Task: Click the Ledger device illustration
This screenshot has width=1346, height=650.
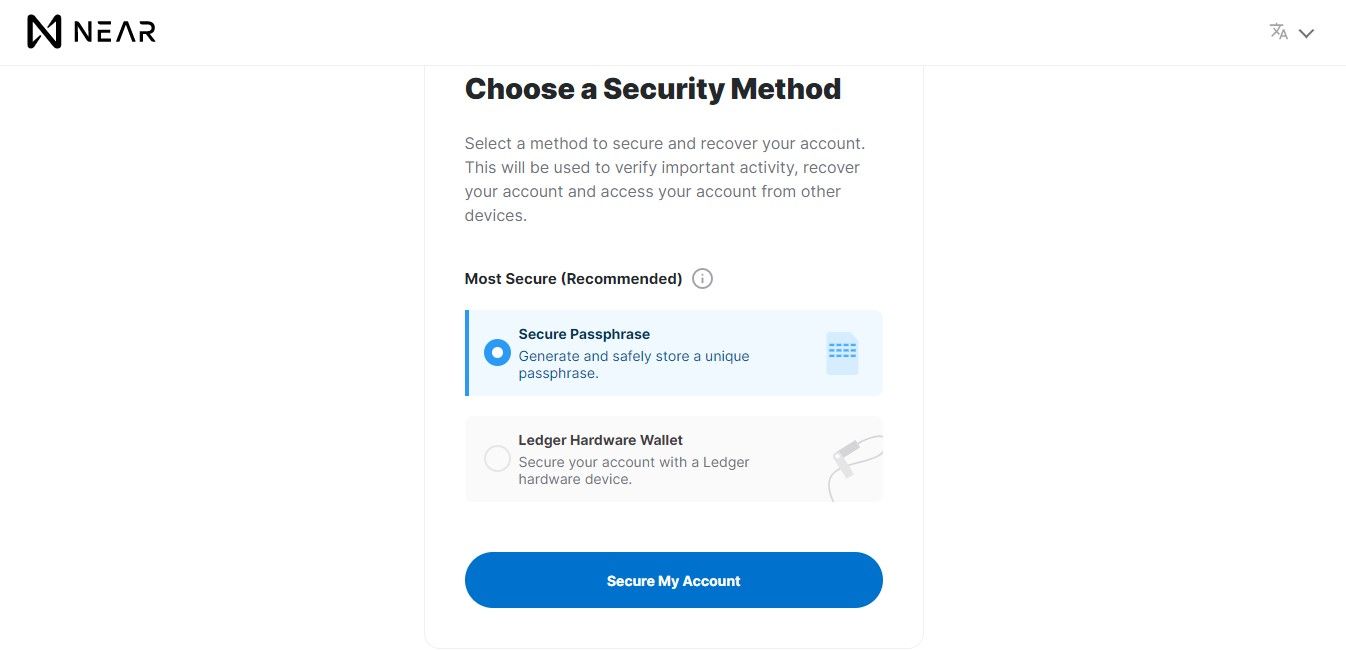Action: [x=855, y=467]
